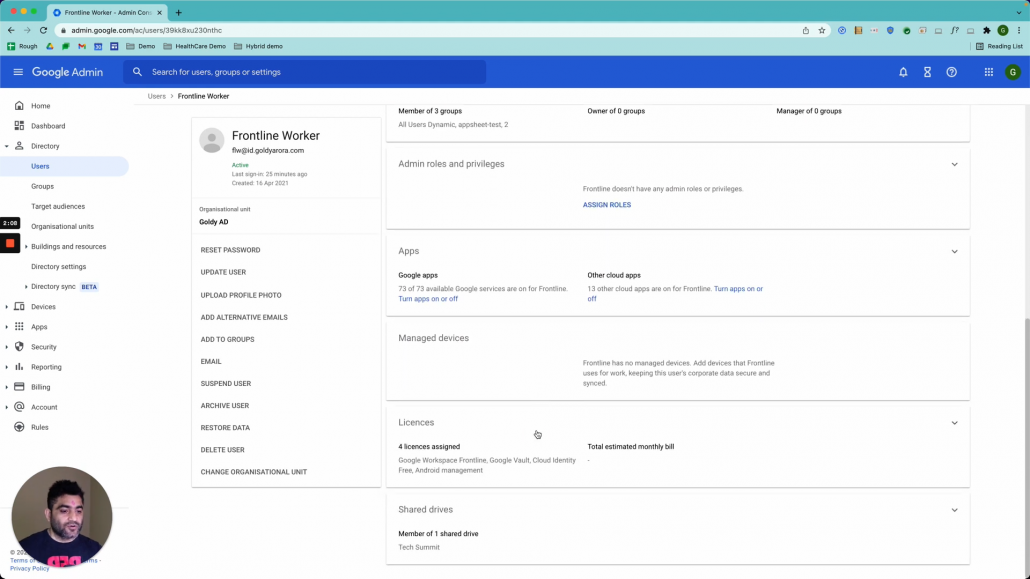Click the Apps grid sidebar icon
Screen dimensions: 1030x579
19,327
